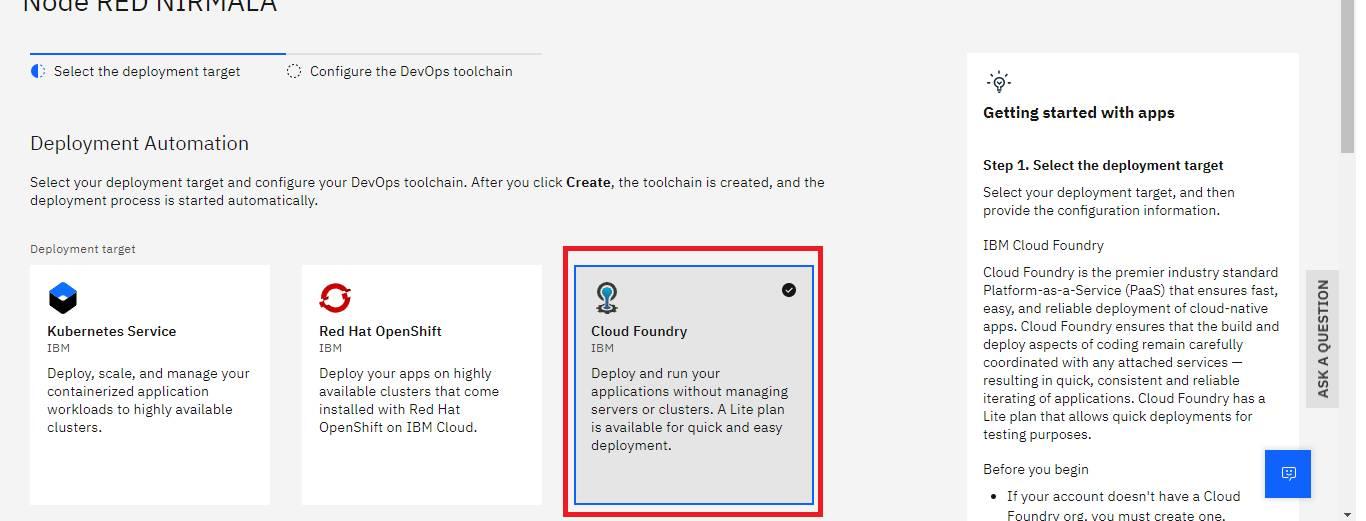Select the Kubernetes Service deployment card
The width and height of the screenshot is (1366, 521).
150,384
